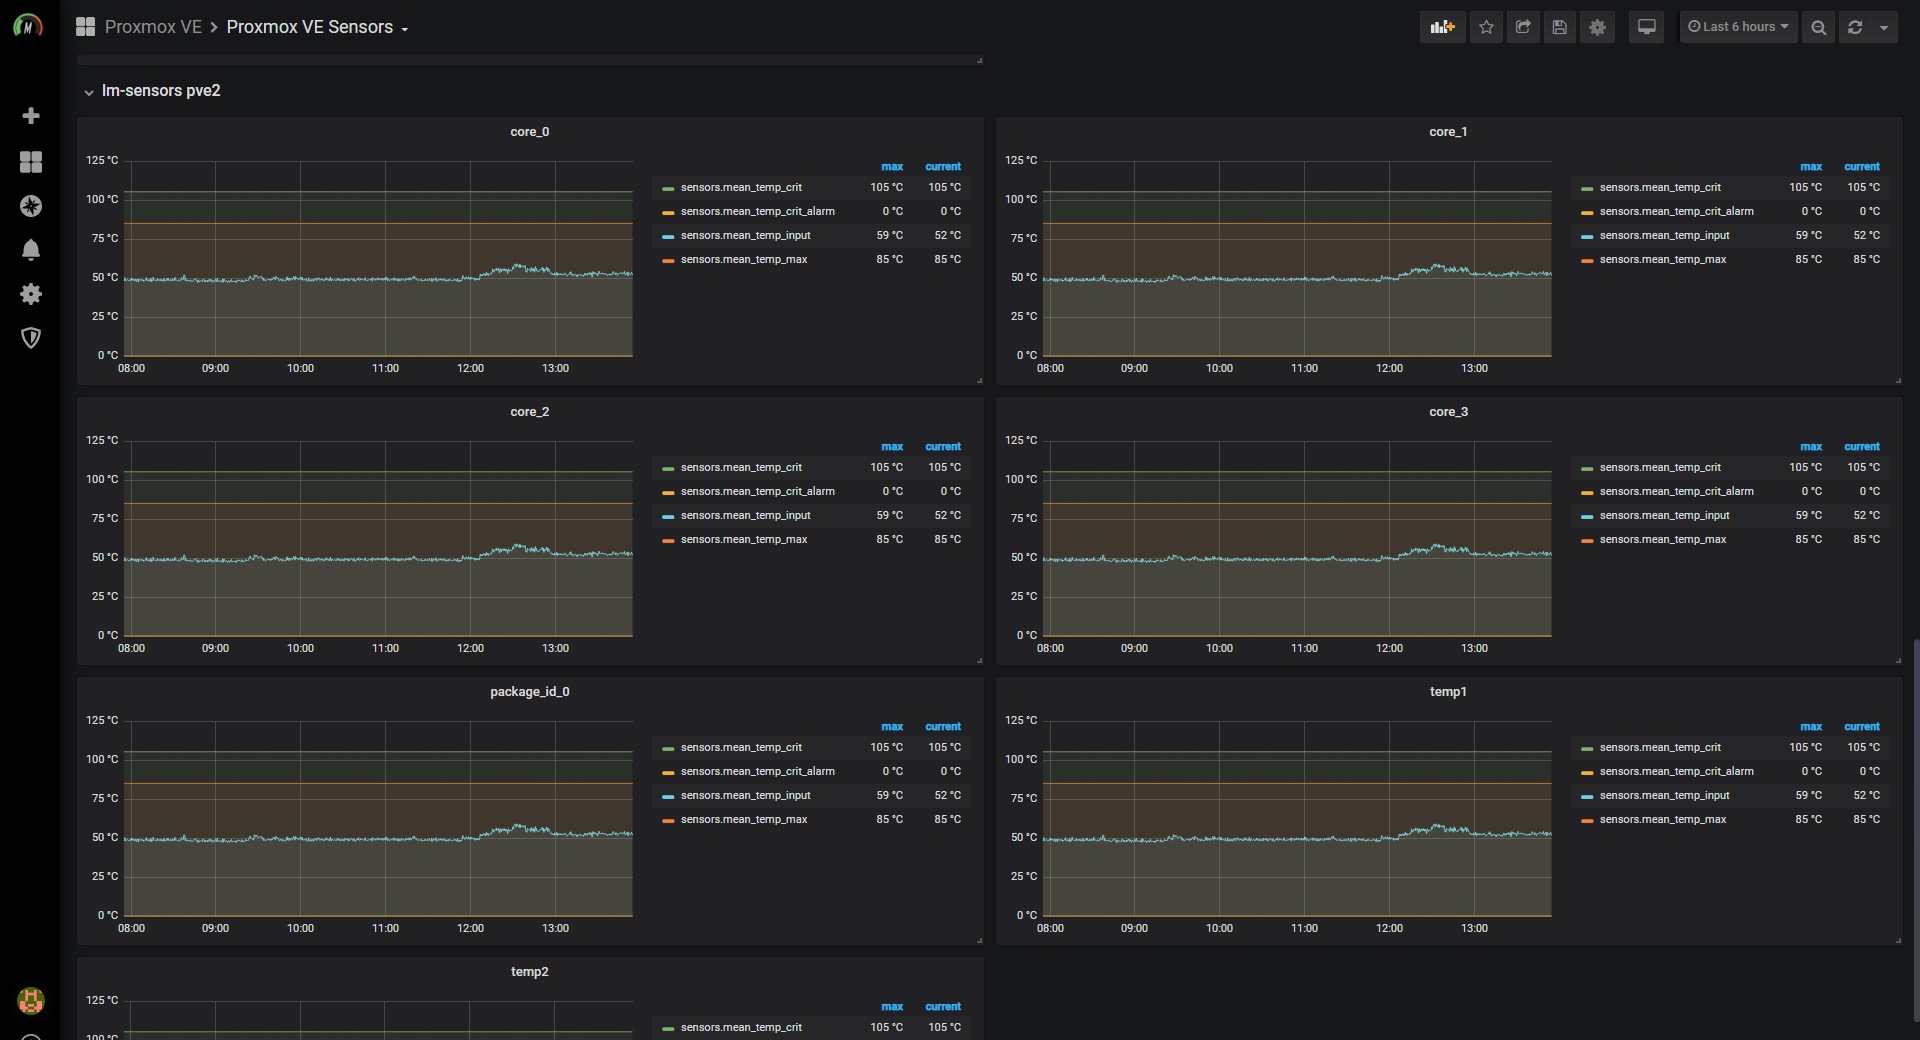Grab the core_1 panel resize handle

coord(1898,380)
